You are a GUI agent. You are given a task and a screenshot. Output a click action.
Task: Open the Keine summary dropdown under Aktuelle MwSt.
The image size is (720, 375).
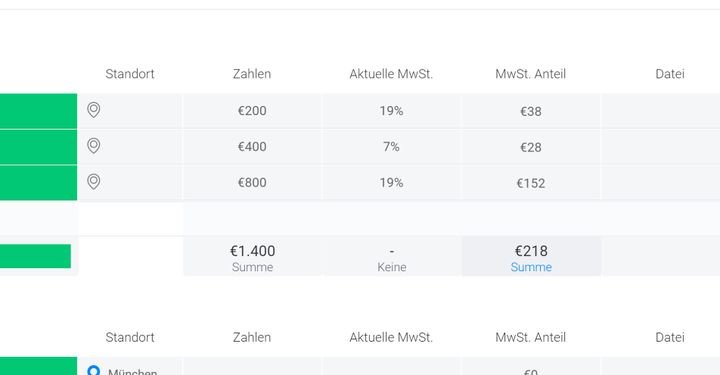392,267
